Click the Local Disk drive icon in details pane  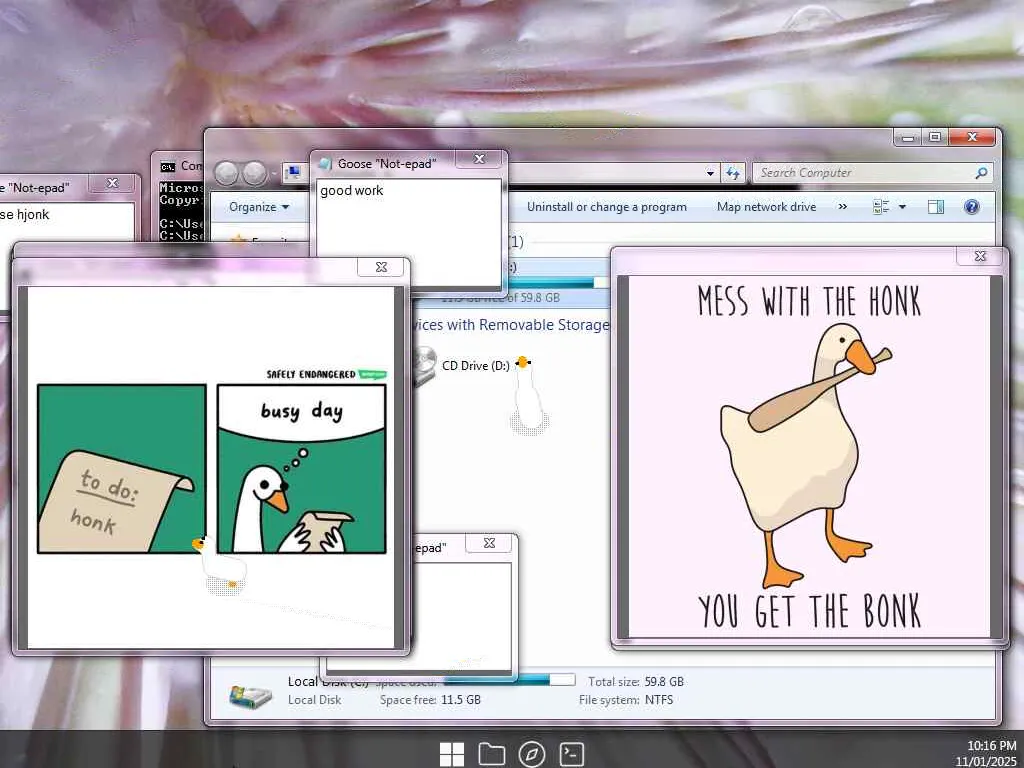(250, 696)
